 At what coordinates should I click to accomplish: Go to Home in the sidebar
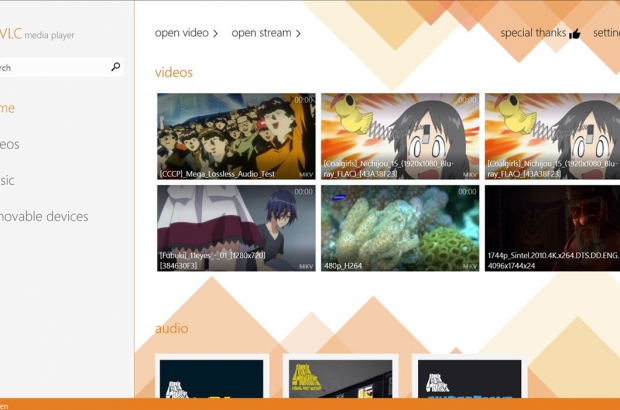(7, 108)
